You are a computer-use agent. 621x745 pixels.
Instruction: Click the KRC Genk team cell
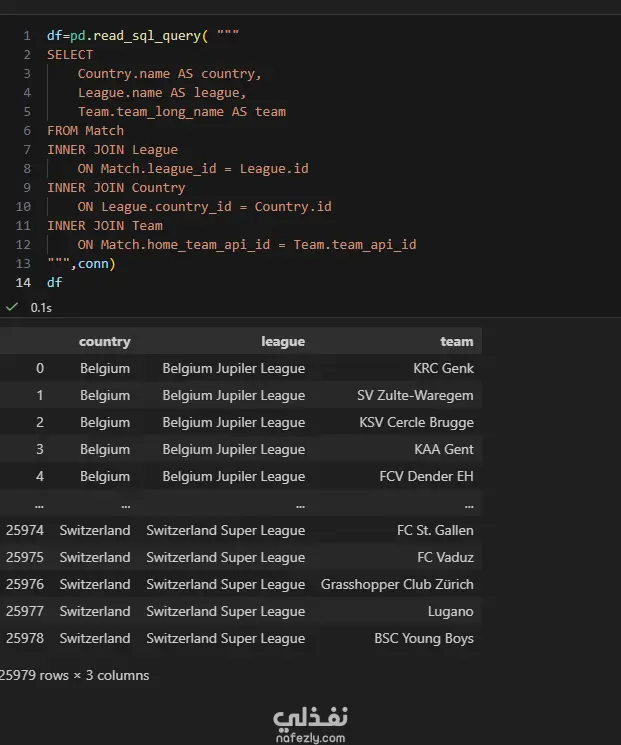click(x=443, y=368)
